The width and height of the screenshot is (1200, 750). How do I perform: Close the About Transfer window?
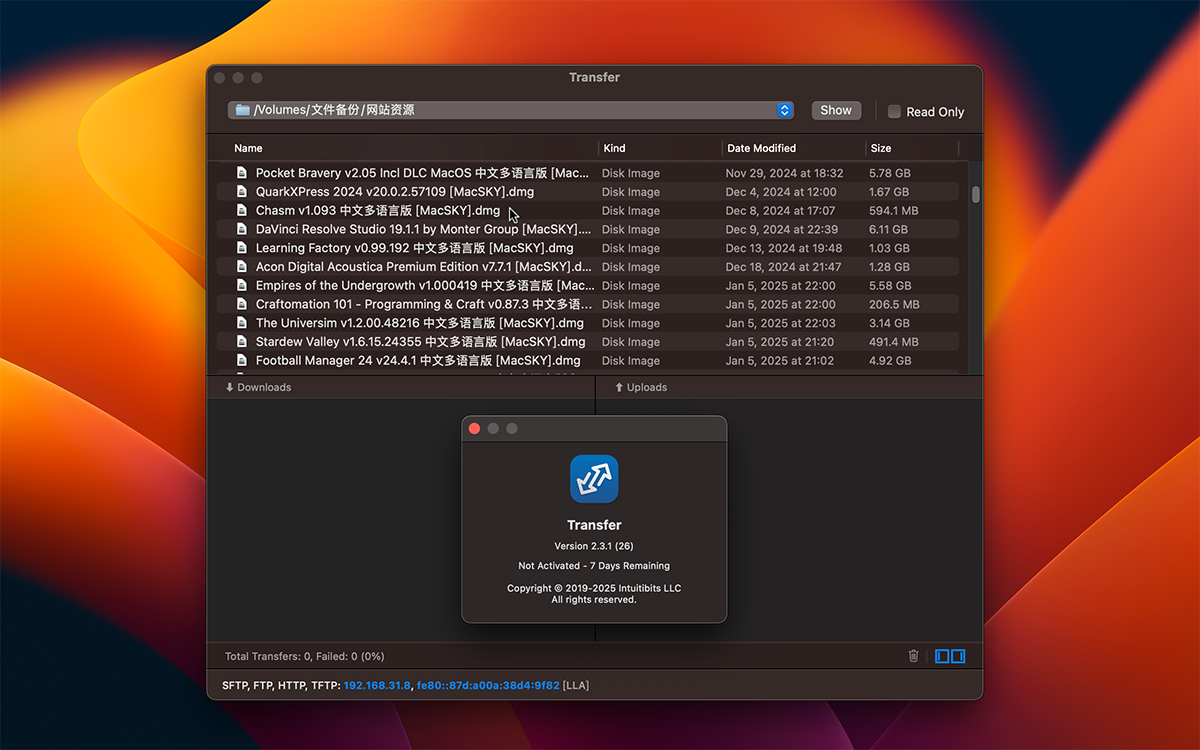pos(474,428)
